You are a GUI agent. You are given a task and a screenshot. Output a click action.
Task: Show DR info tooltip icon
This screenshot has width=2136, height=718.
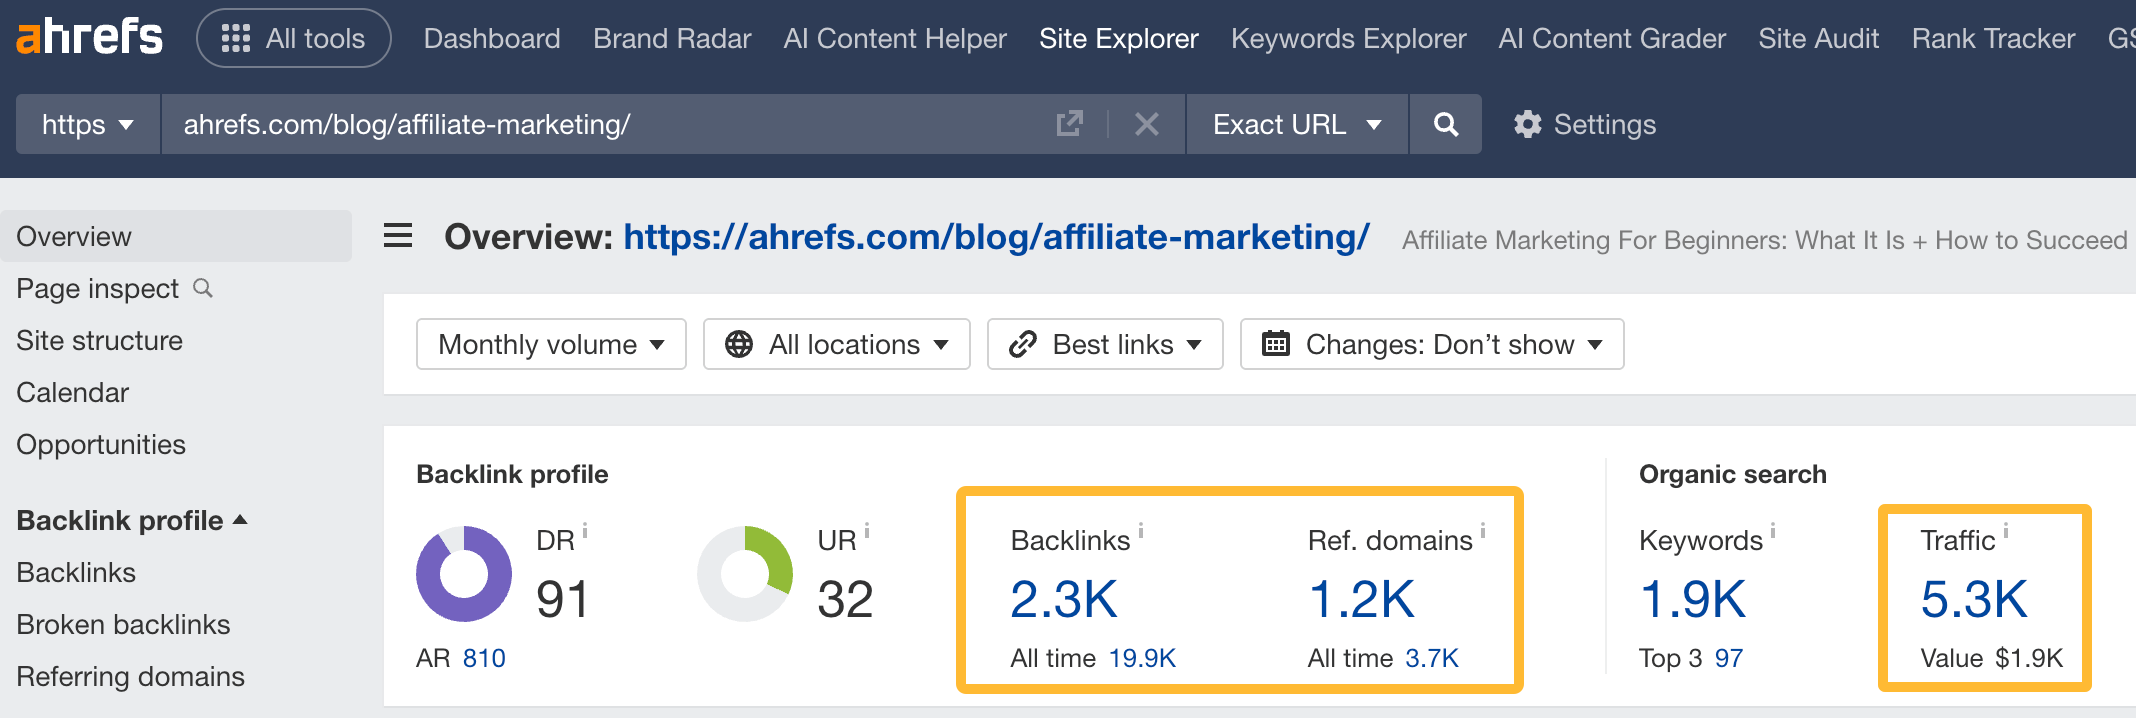coord(585,531)
